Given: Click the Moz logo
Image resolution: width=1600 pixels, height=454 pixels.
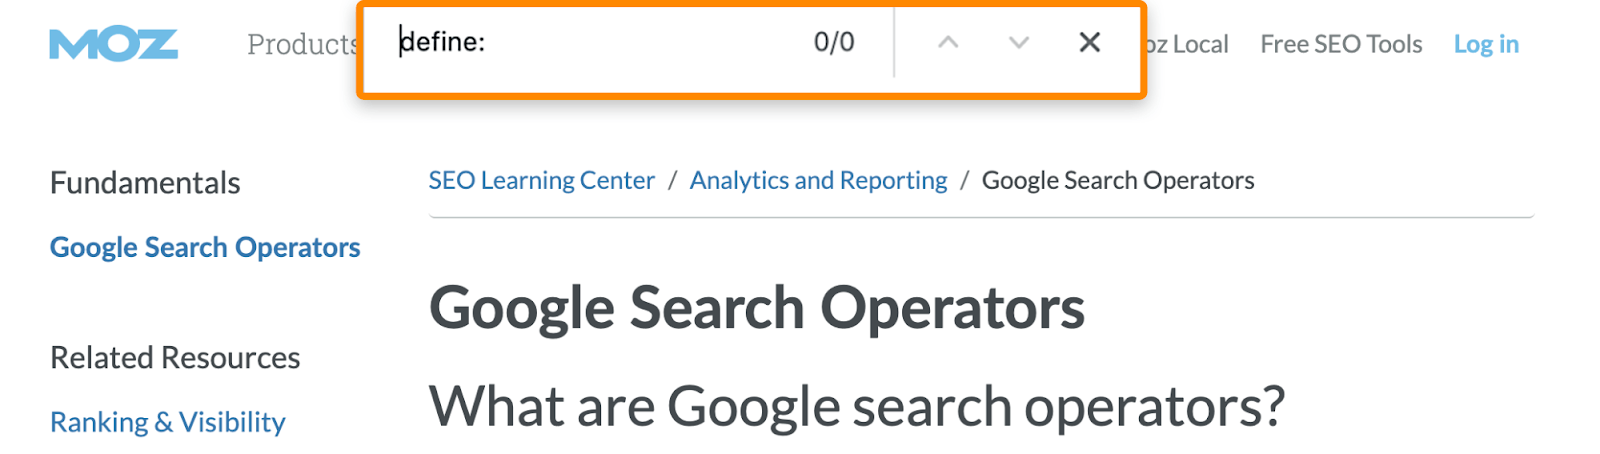Looking at the screenshot, I should tap(113, 44).
